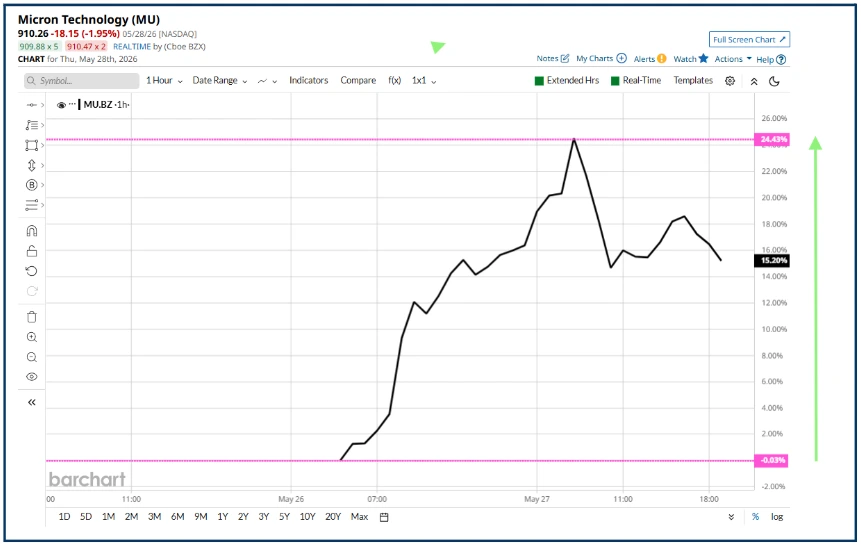
Task: Expand bottom panel with double down chevron
Action: coord(731,517)
